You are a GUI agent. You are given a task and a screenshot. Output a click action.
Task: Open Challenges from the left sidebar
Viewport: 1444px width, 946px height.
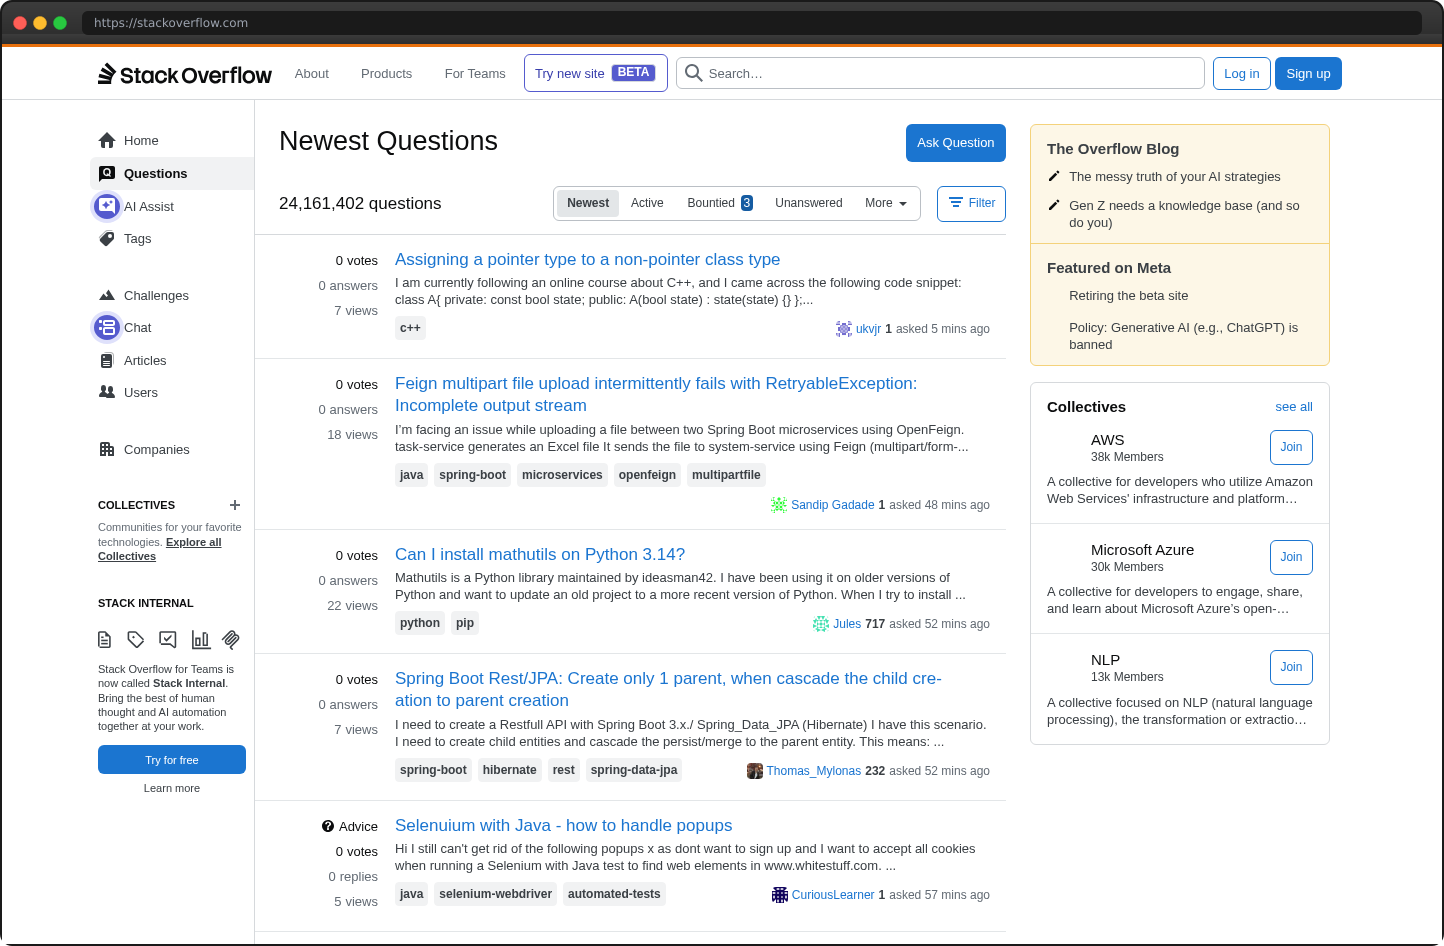point(106,295)
